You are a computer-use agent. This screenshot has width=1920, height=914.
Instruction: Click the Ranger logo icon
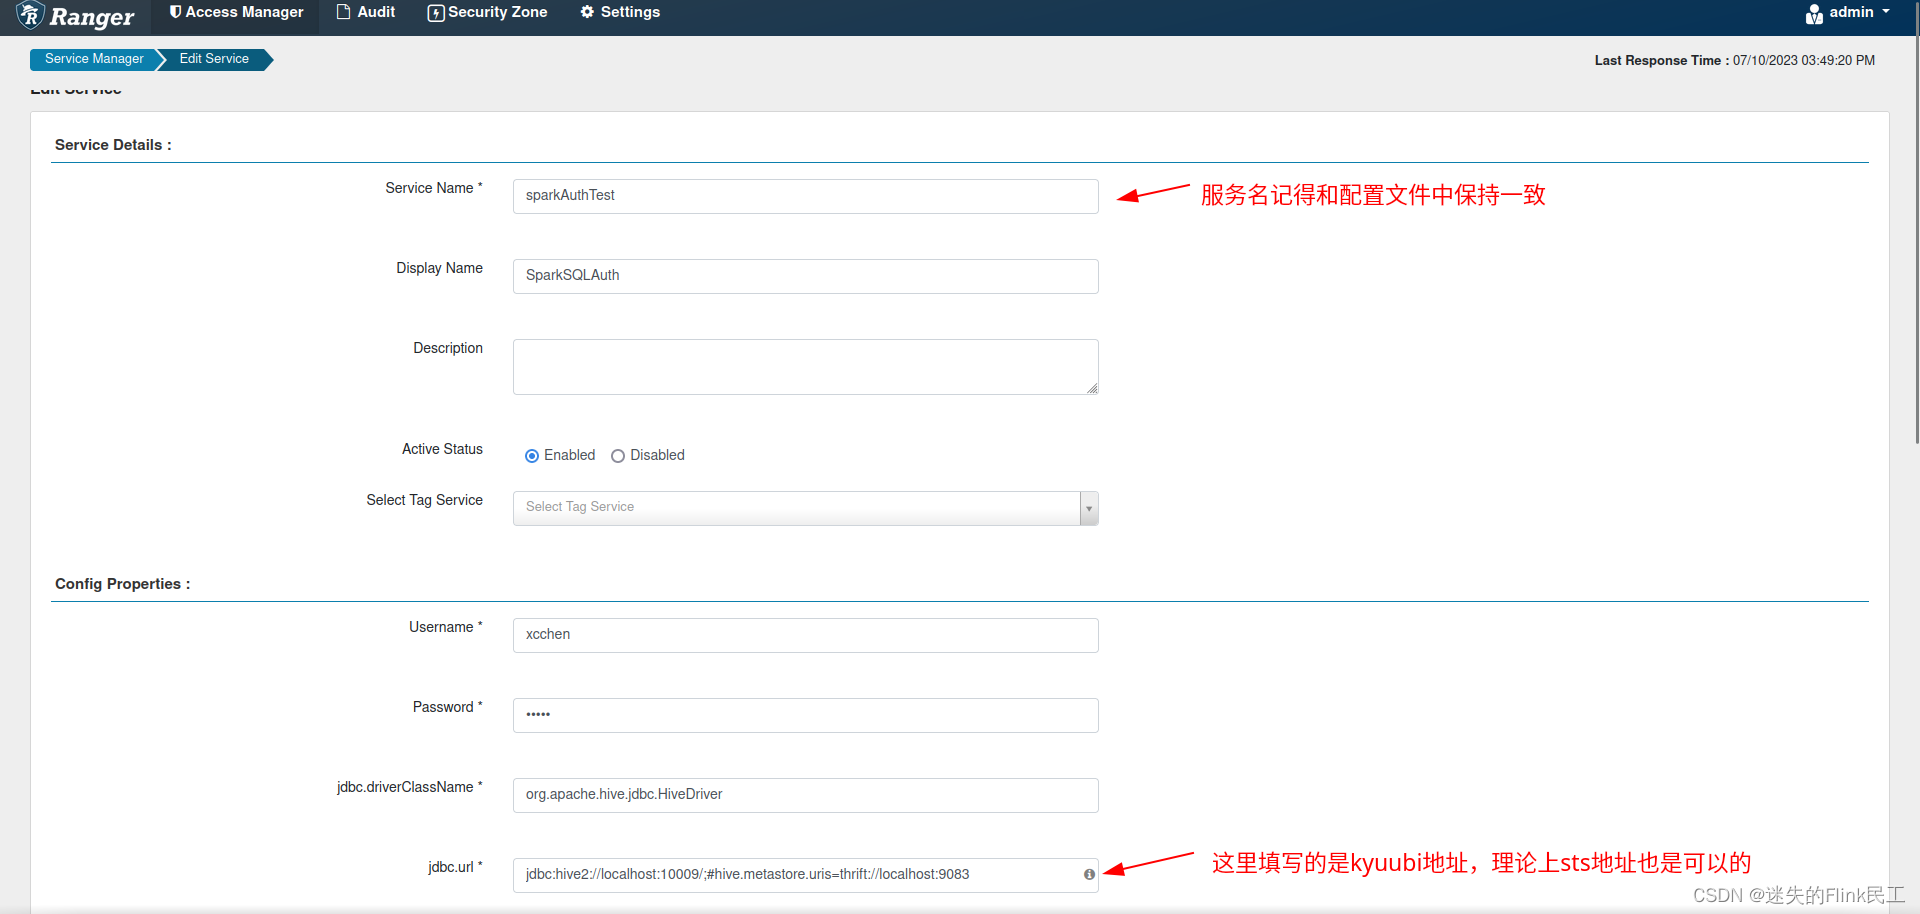pos(30,15)
